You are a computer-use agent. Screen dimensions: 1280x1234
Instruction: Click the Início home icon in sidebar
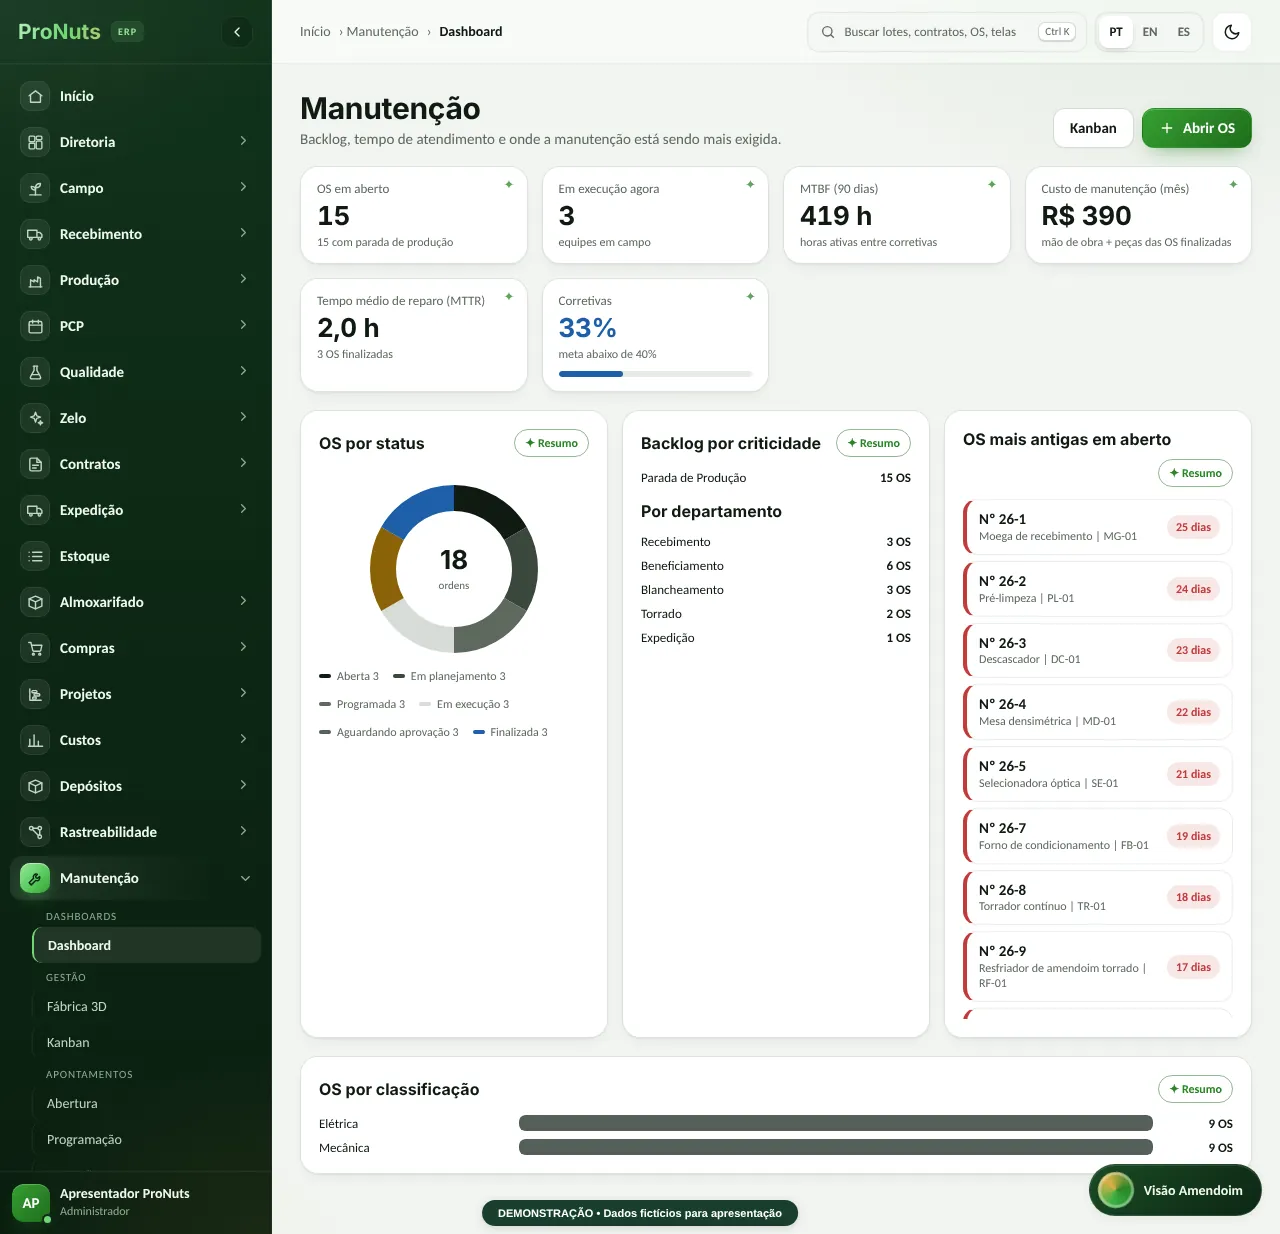pyautogui.click(x=35, y=96)
